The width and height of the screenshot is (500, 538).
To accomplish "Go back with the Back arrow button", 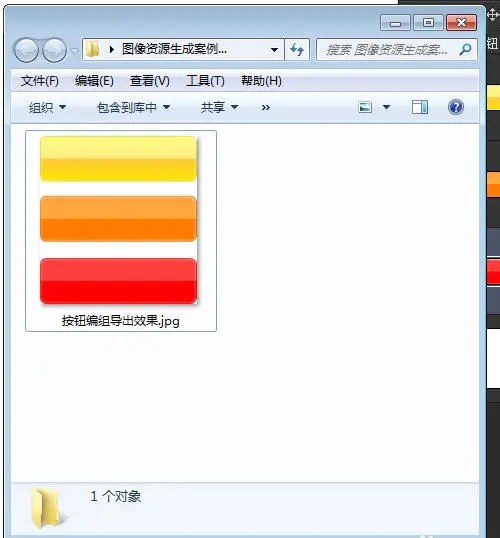I will pos(25,50).
